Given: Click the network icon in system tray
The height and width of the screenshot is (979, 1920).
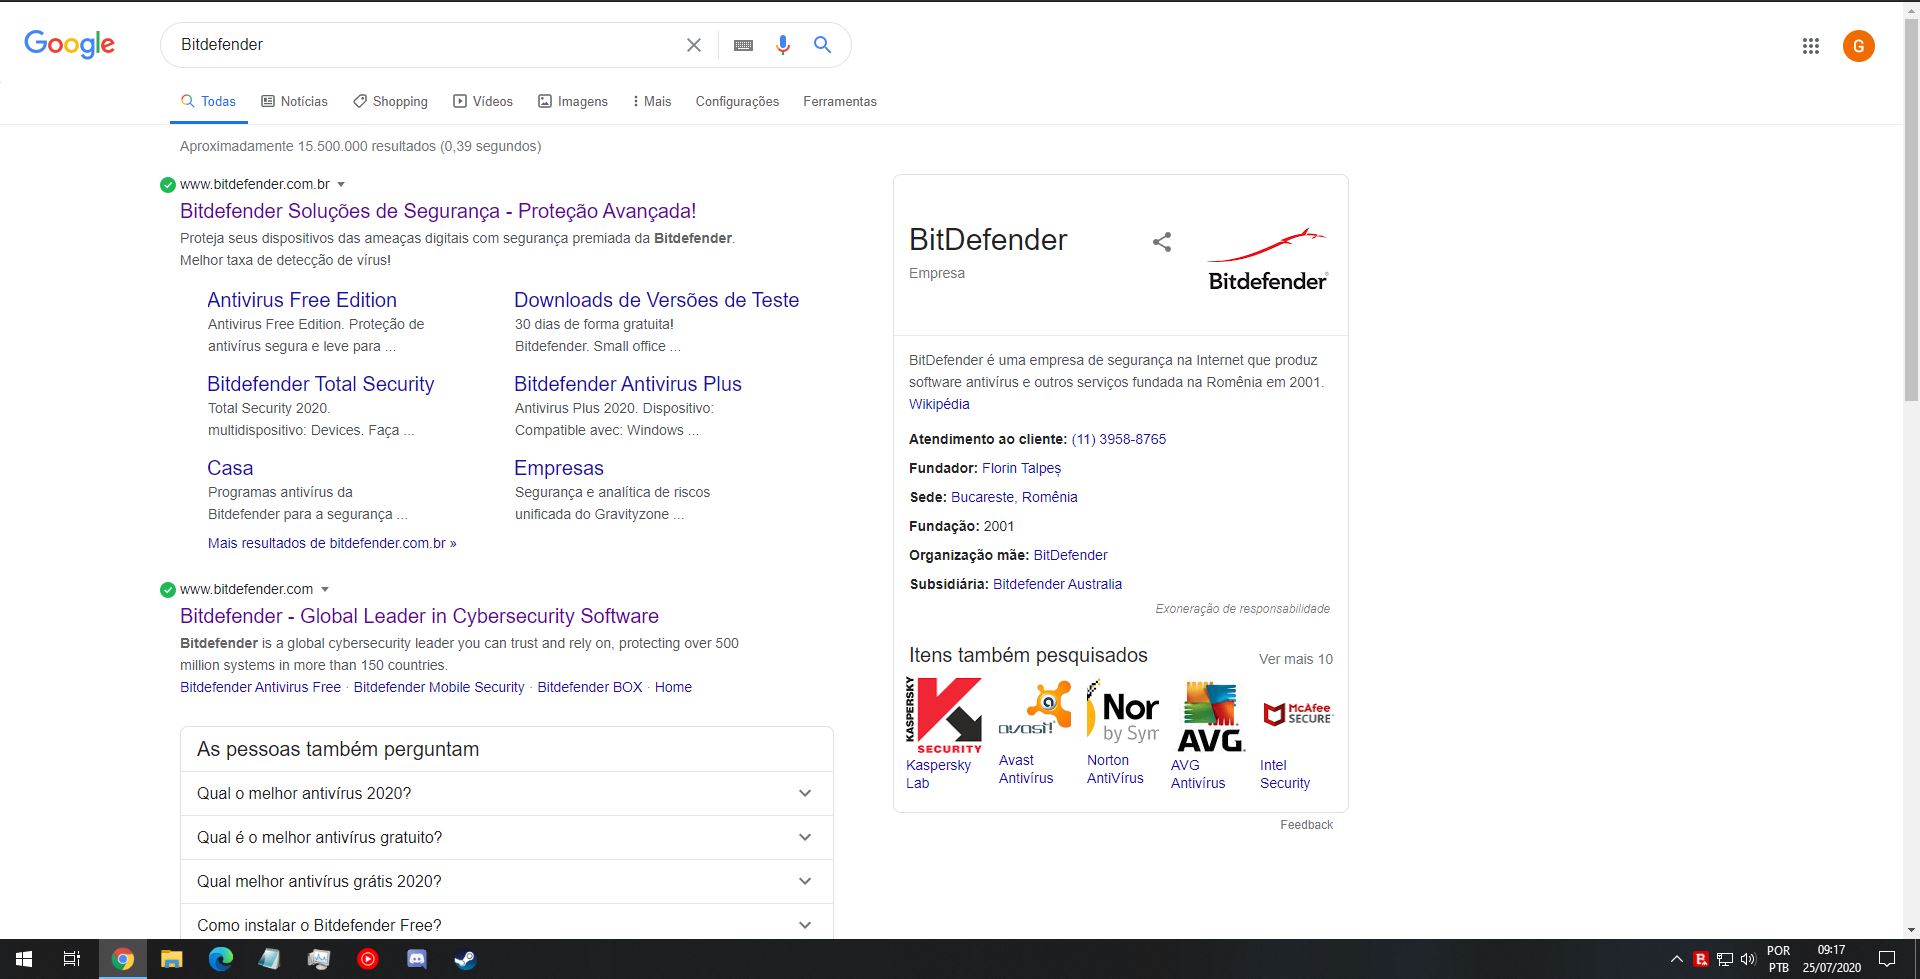Looking at the screenshot, I should [1725, 960].
